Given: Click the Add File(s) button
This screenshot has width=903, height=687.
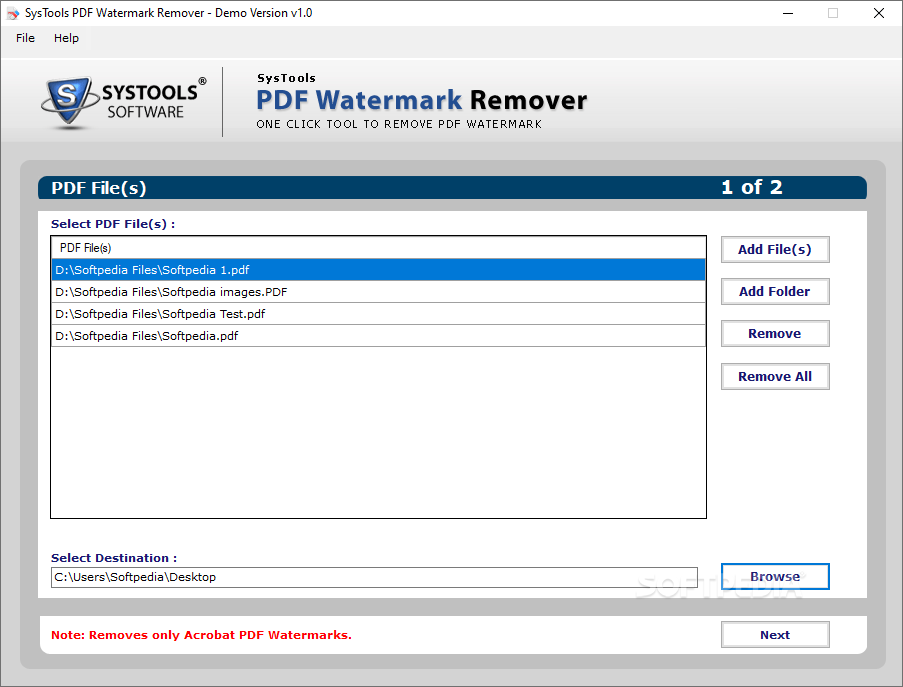Looking at the screenshot, I should (x=775, y=249).
